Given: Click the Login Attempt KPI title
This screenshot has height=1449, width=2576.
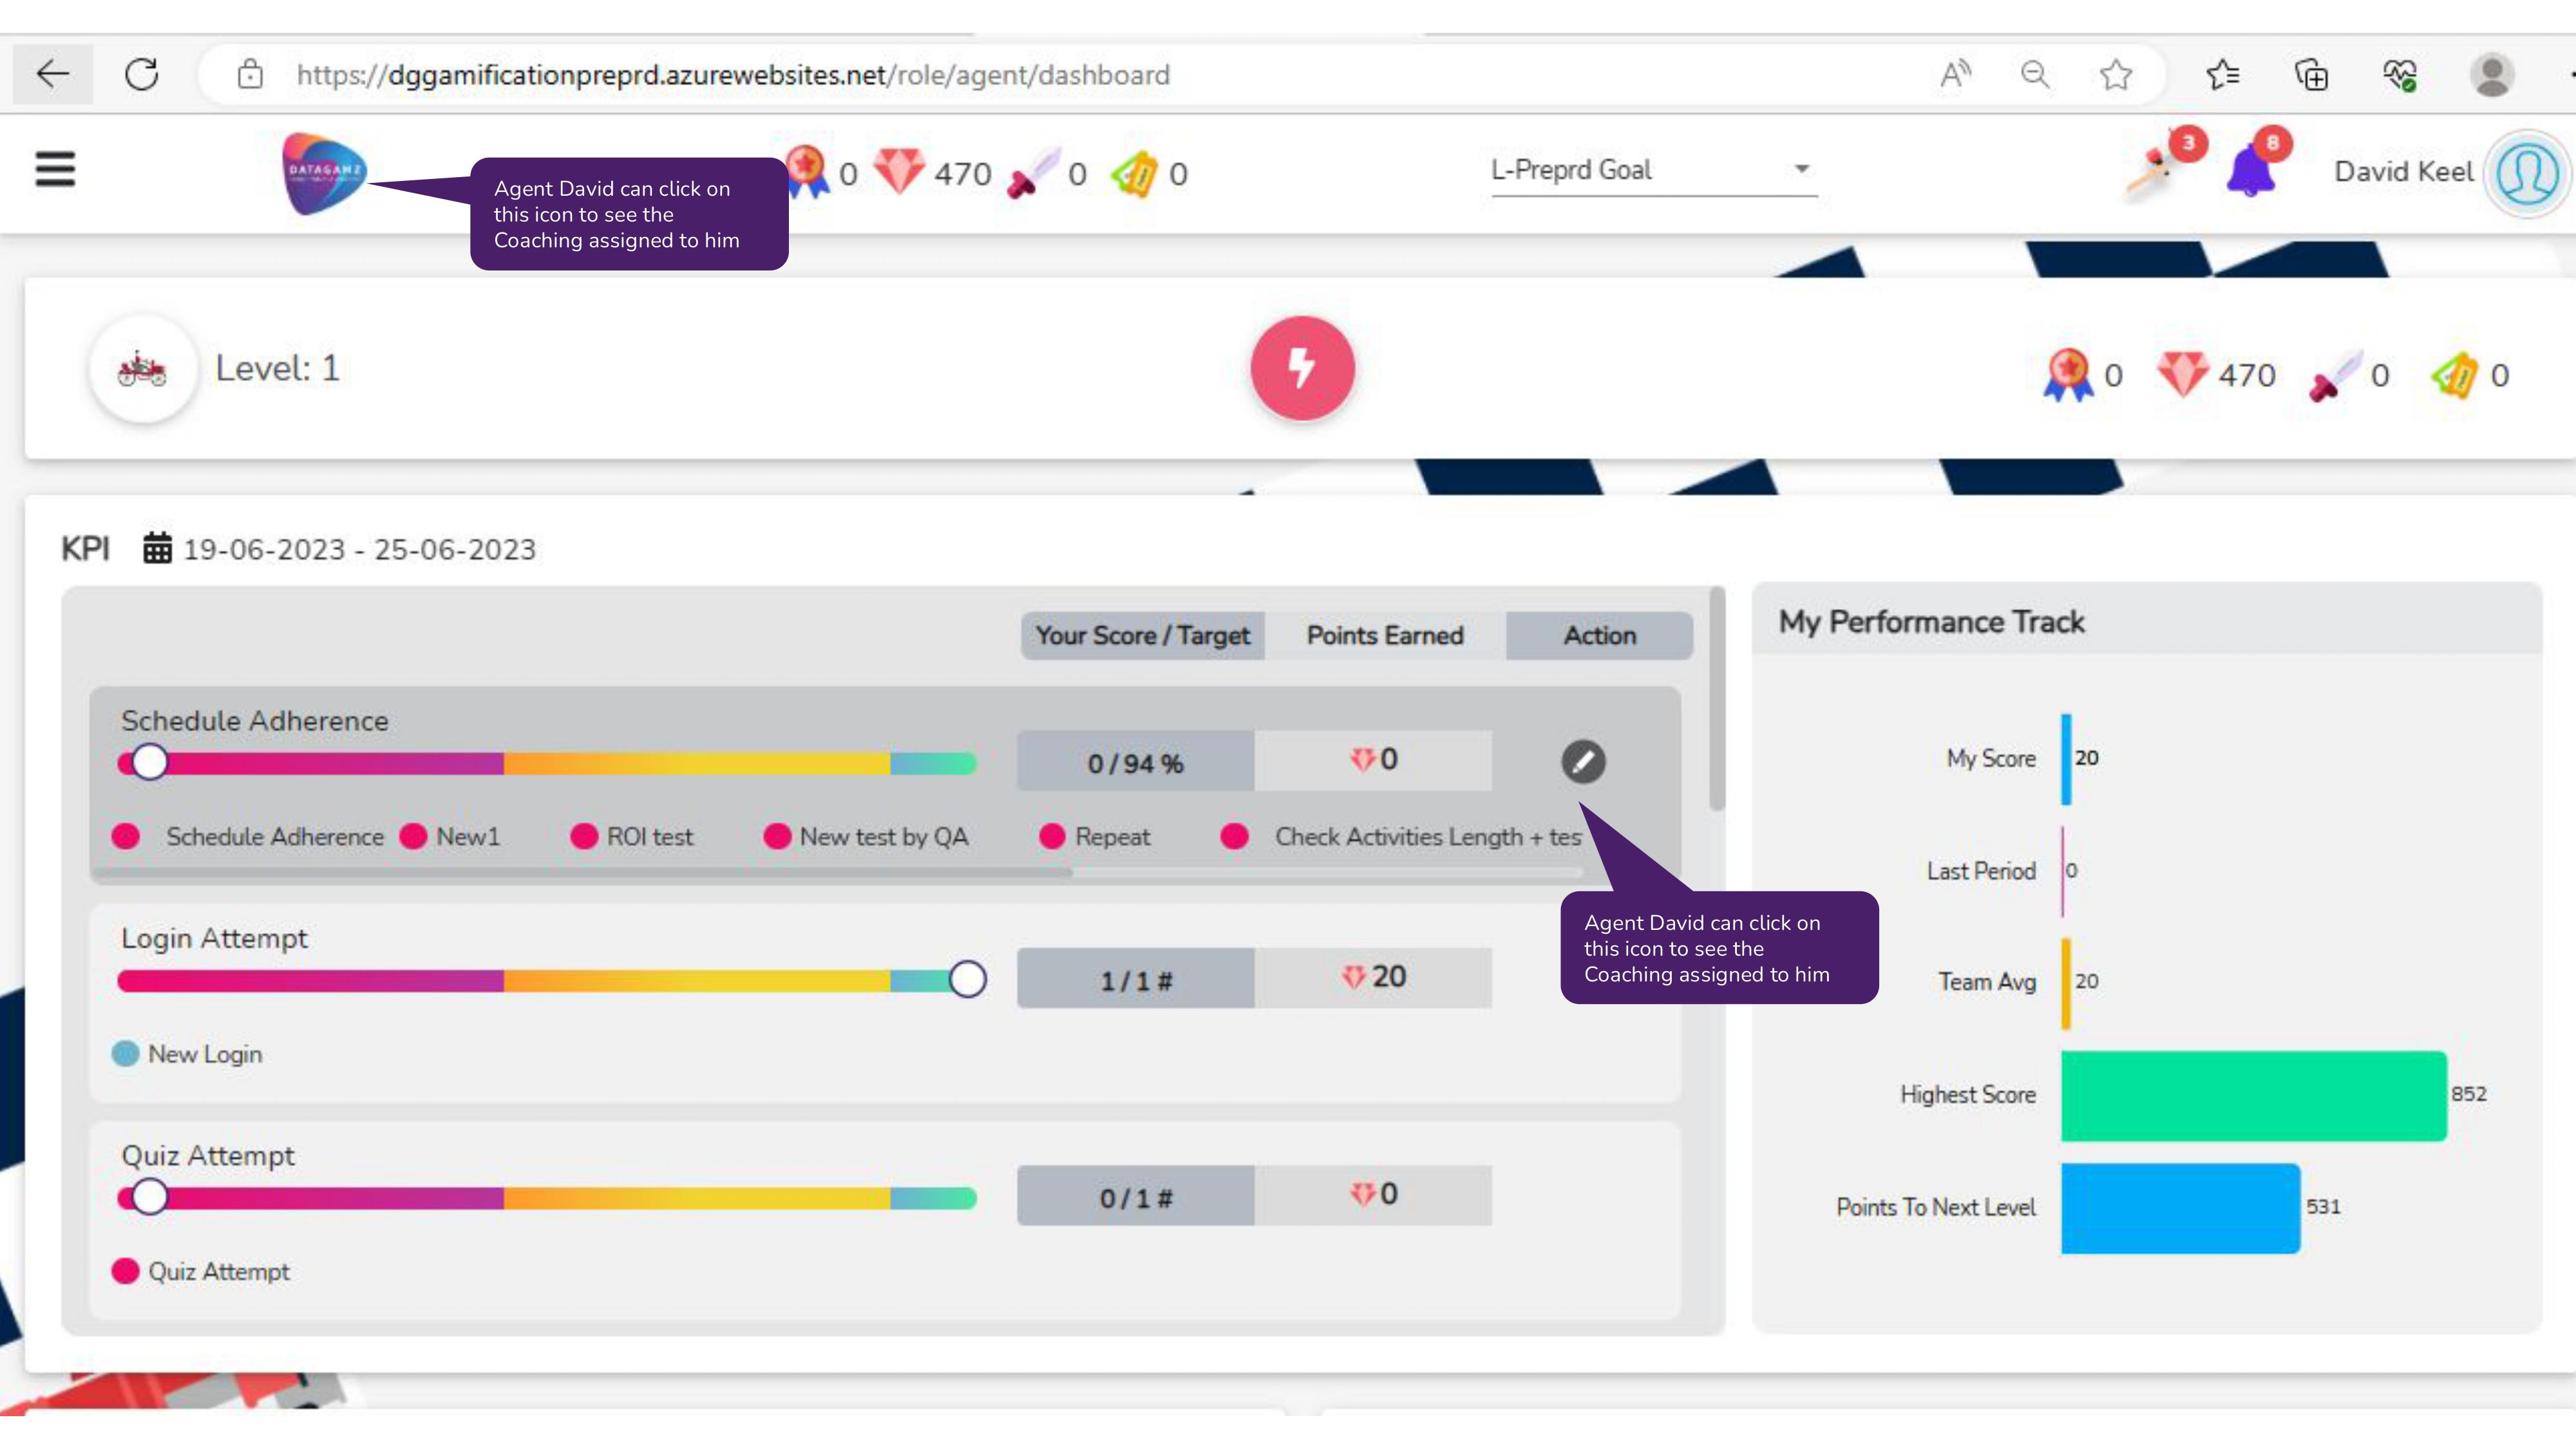Looking at the screenshot, I should point(214,938).
